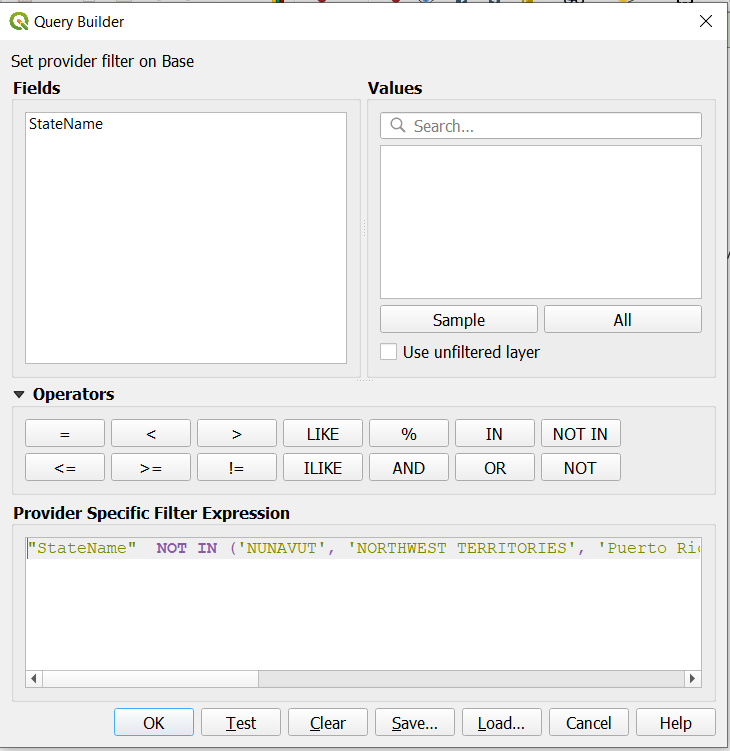This screenshot has width=730, height=751.
Task: Insert the AND operator
Action: pyautogui.click(x=409, y=468)
